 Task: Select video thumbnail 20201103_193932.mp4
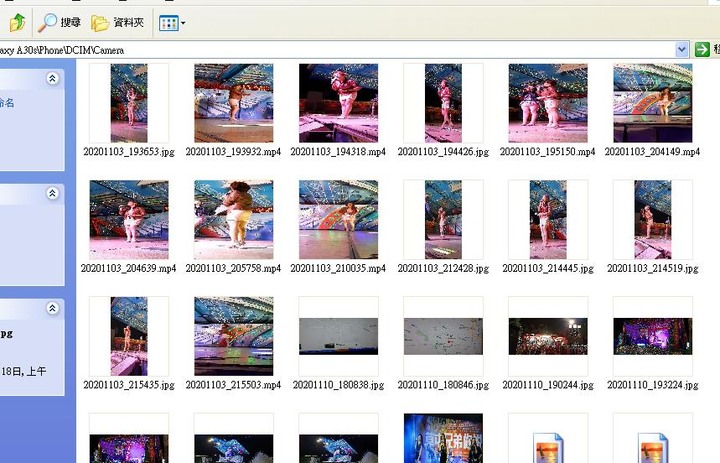coord(234,103)
